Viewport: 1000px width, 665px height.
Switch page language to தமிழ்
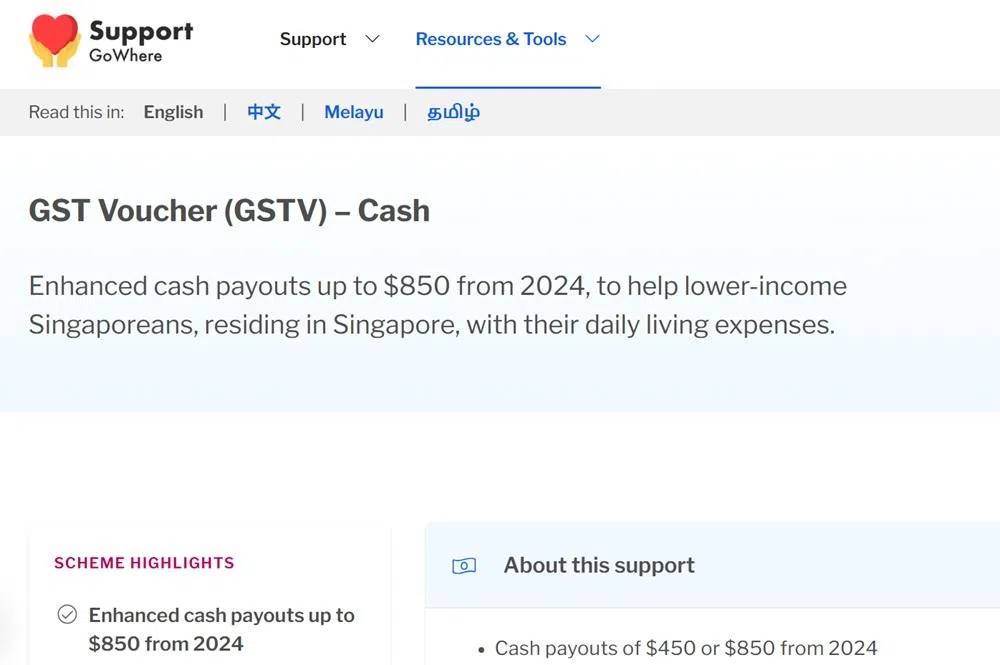(453, 112)
